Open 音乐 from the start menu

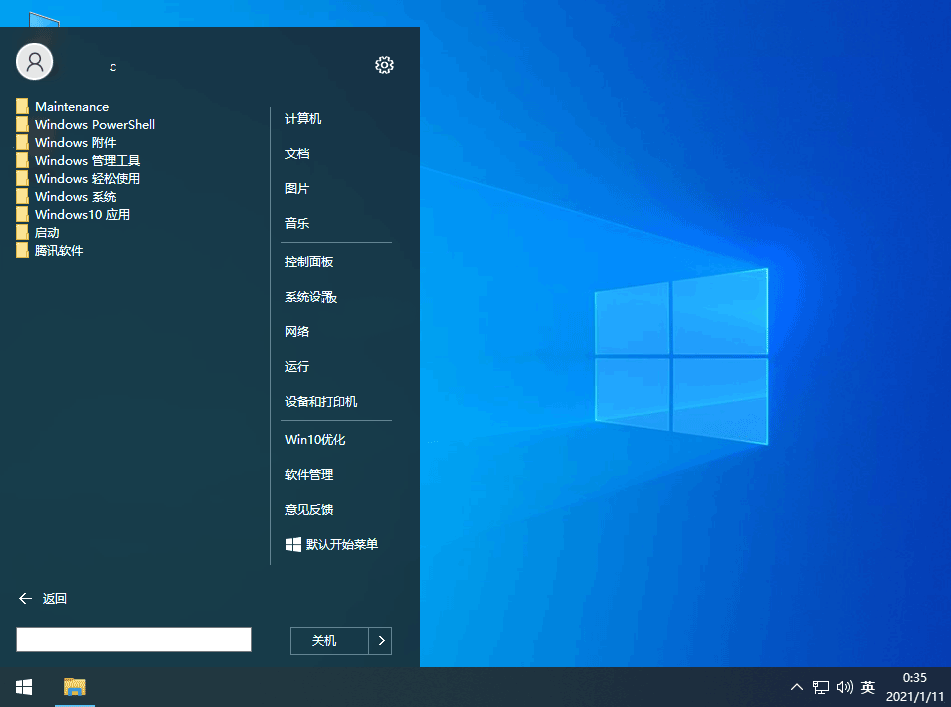click(297, 224)
